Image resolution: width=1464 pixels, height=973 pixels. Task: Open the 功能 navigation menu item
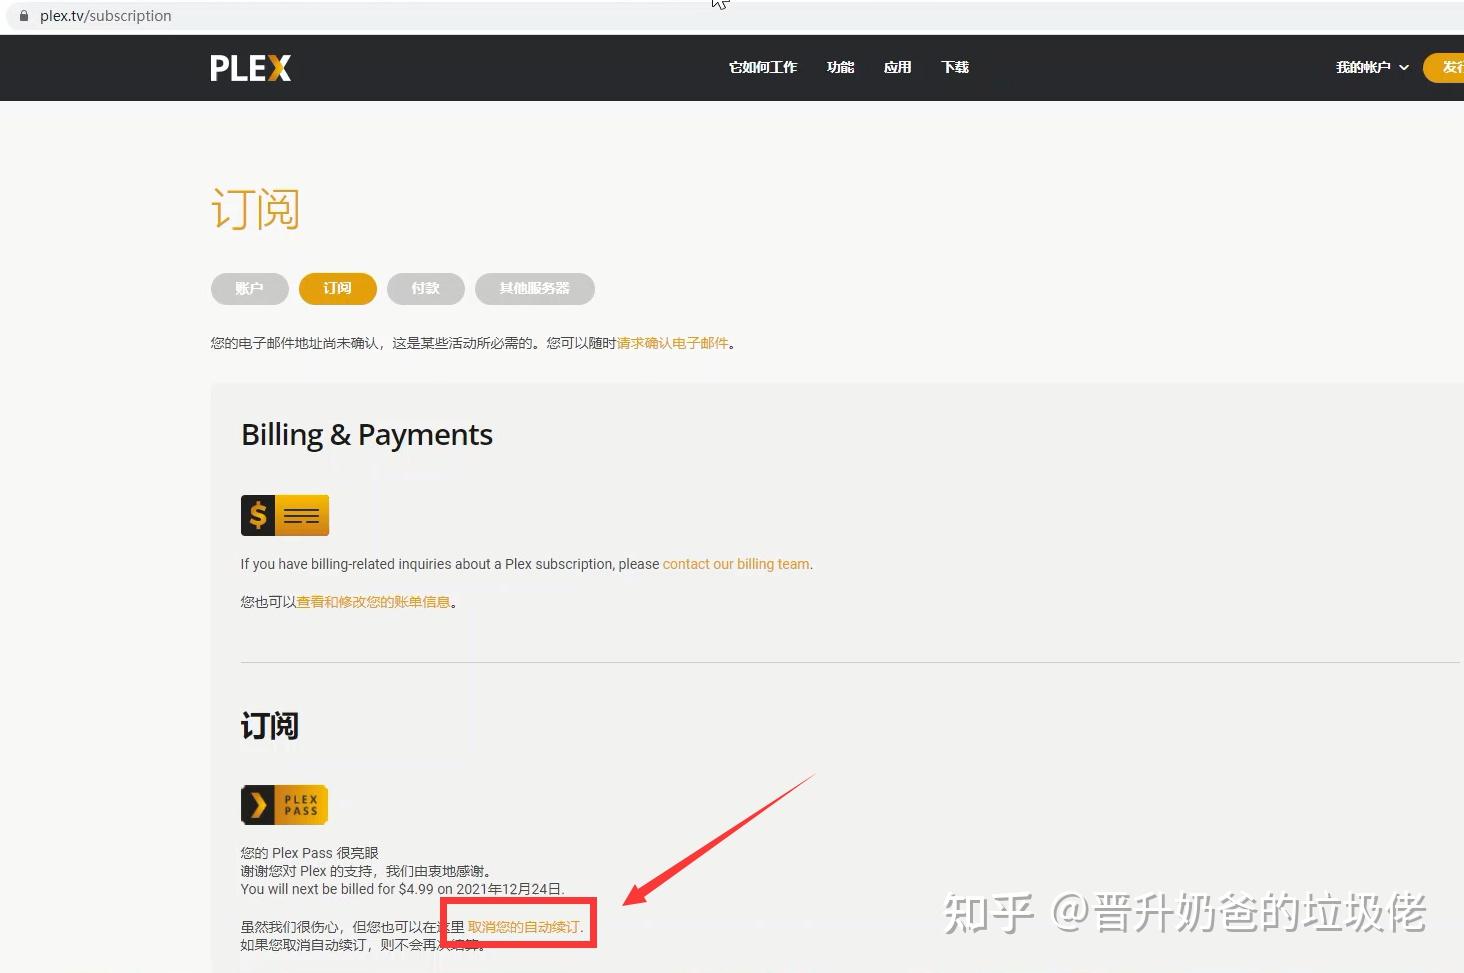[x=840, y=67]
